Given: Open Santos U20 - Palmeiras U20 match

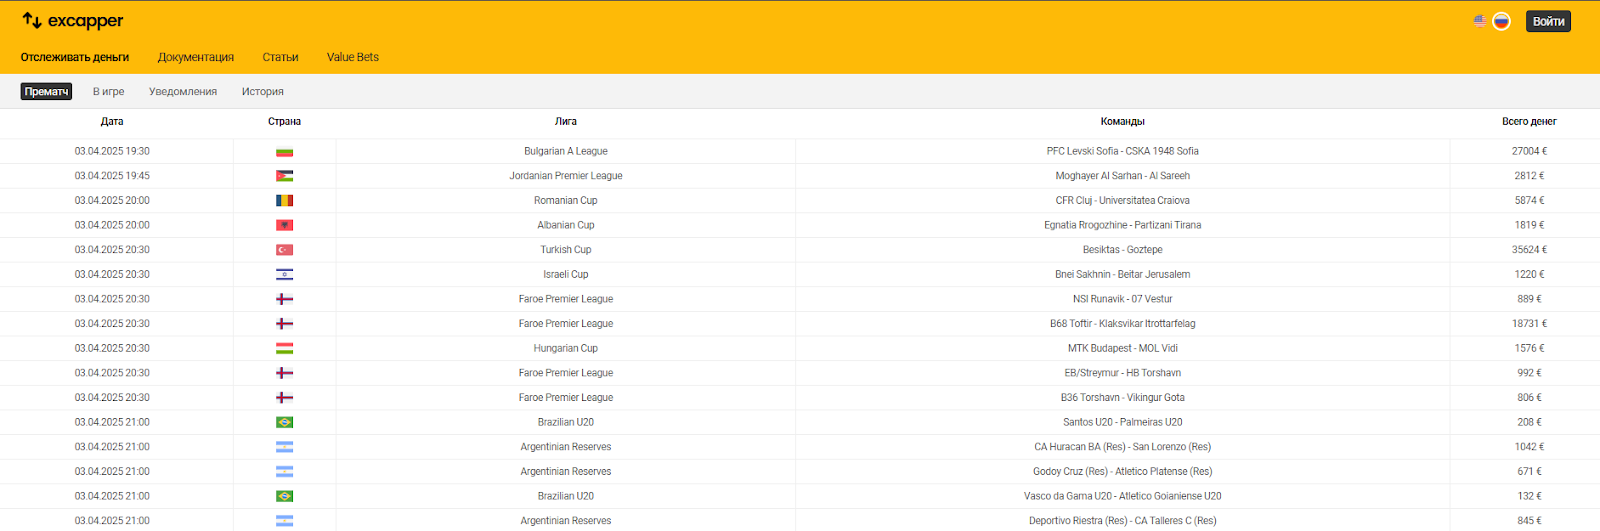Looking at the screenshot, I should [x=1122, y=422].
